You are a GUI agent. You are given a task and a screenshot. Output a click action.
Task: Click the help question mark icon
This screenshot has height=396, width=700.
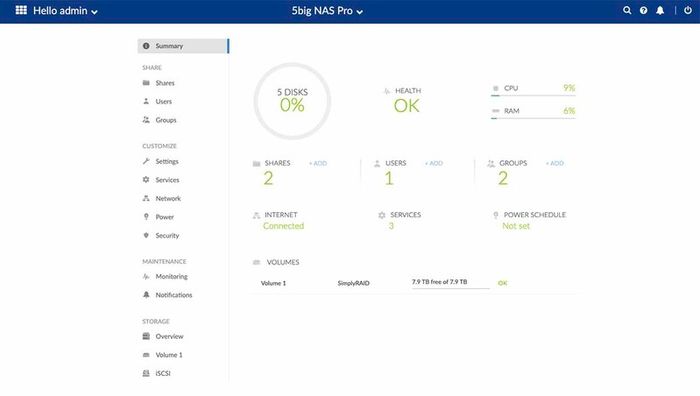coord(643,10)
